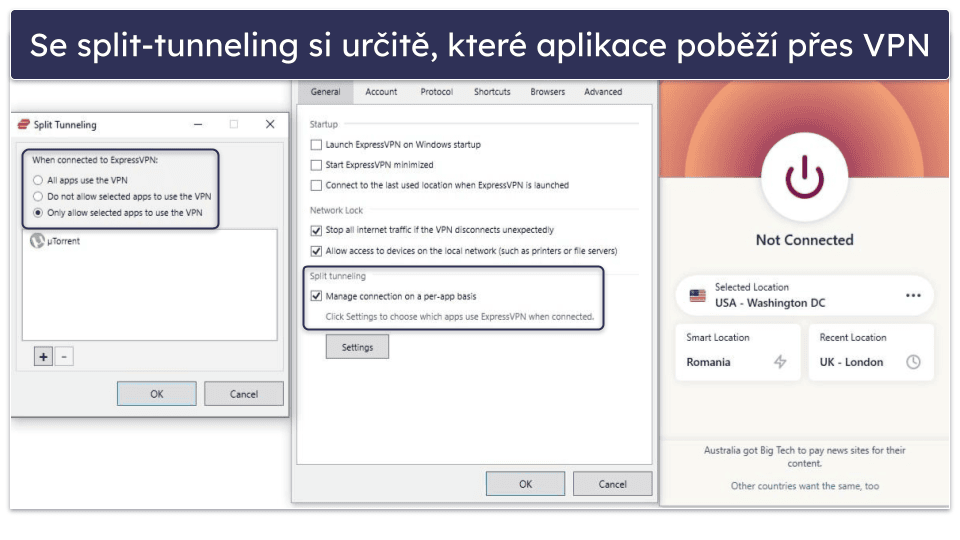Click the Recent Location clock icon
The width and height of the screenshot is (960, 540).
point(913,362)
